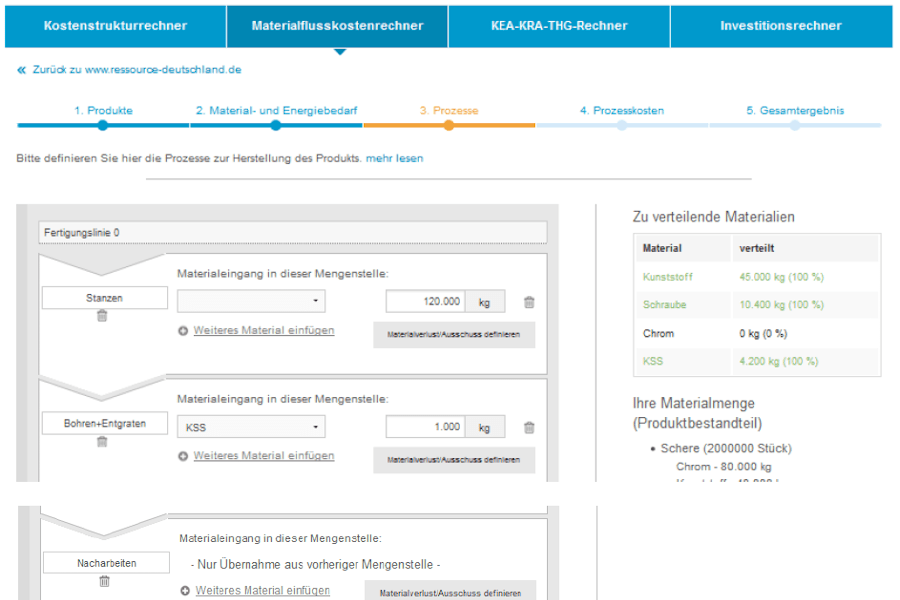Switch to the Kostenstrukturrechner tab
900x600 pixels.
tap(115, 25)
